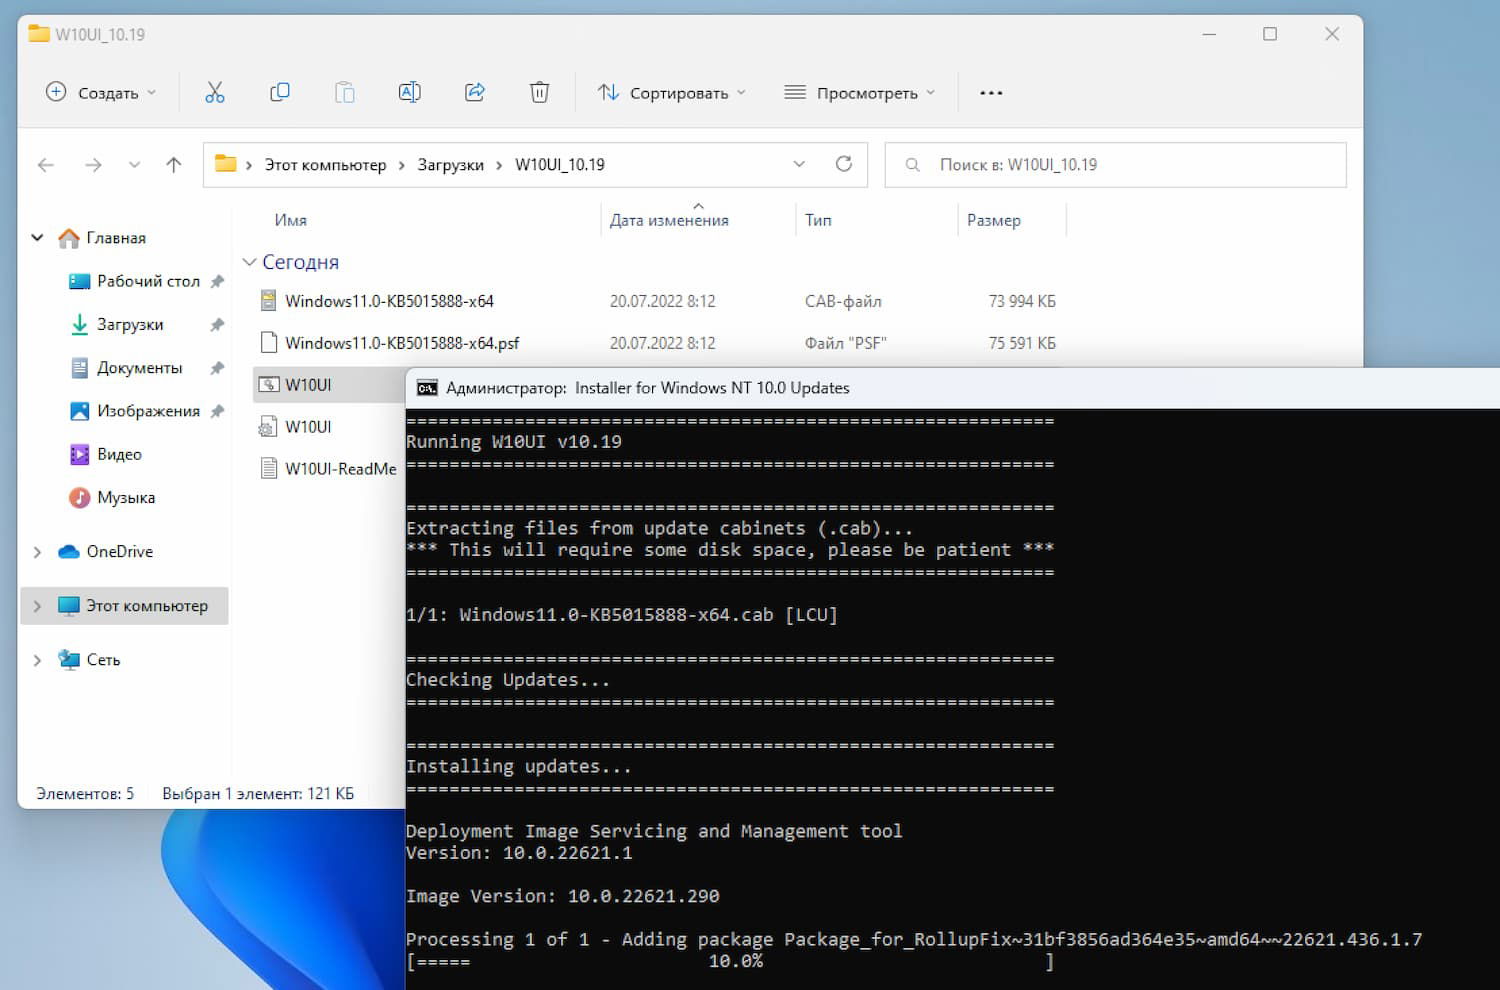
Task: Open the Просмотреть view menu
Action: [x=860, y=93]
